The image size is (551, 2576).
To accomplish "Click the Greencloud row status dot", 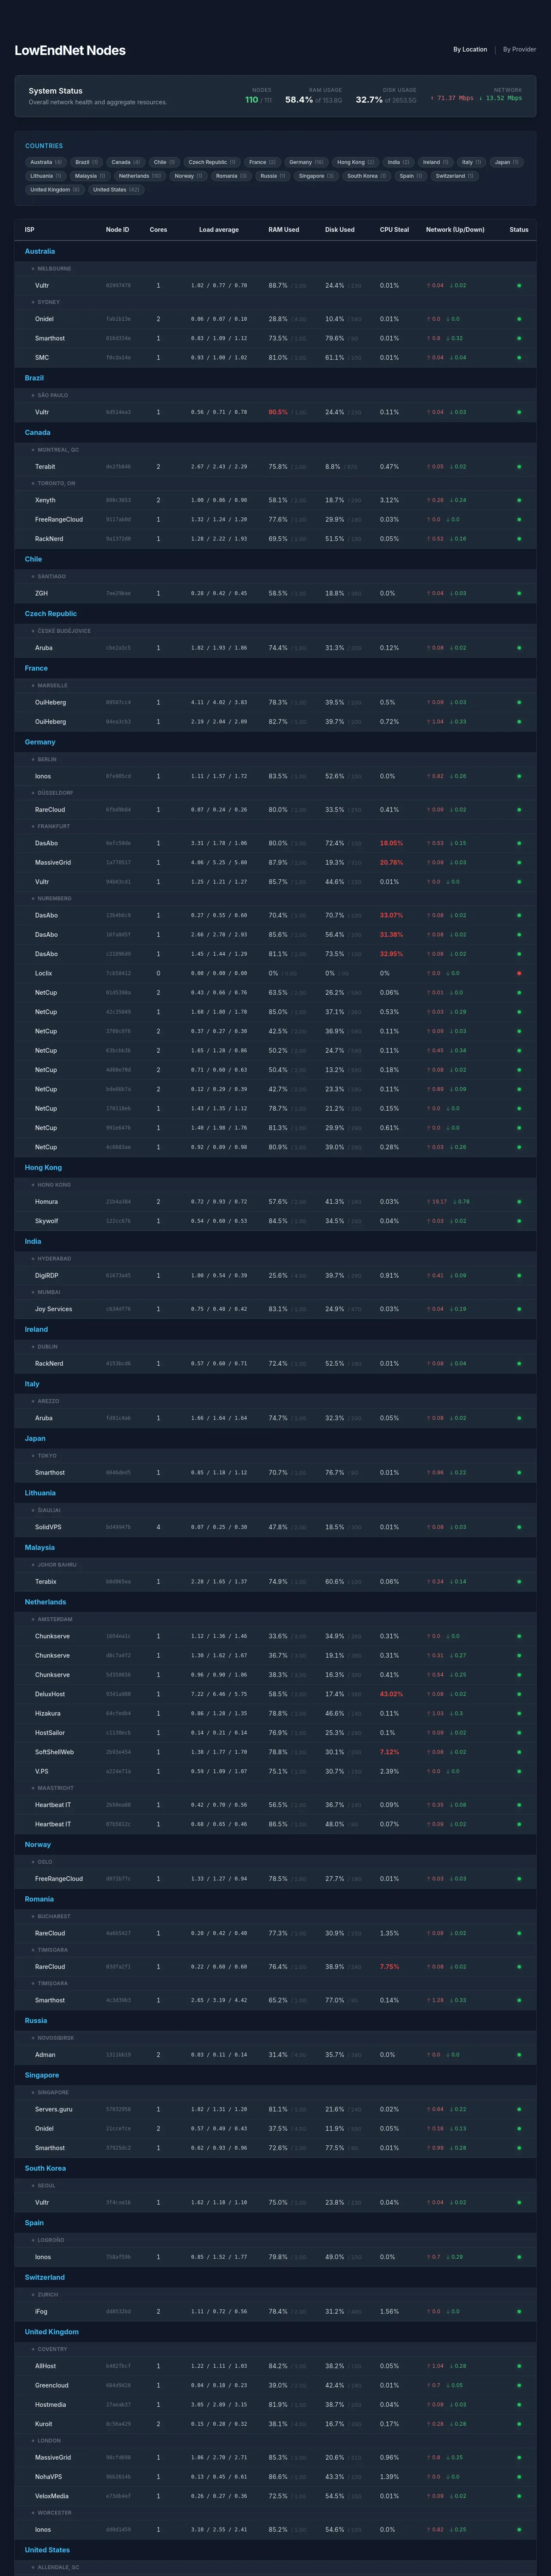I will [x=519, y=2385].
